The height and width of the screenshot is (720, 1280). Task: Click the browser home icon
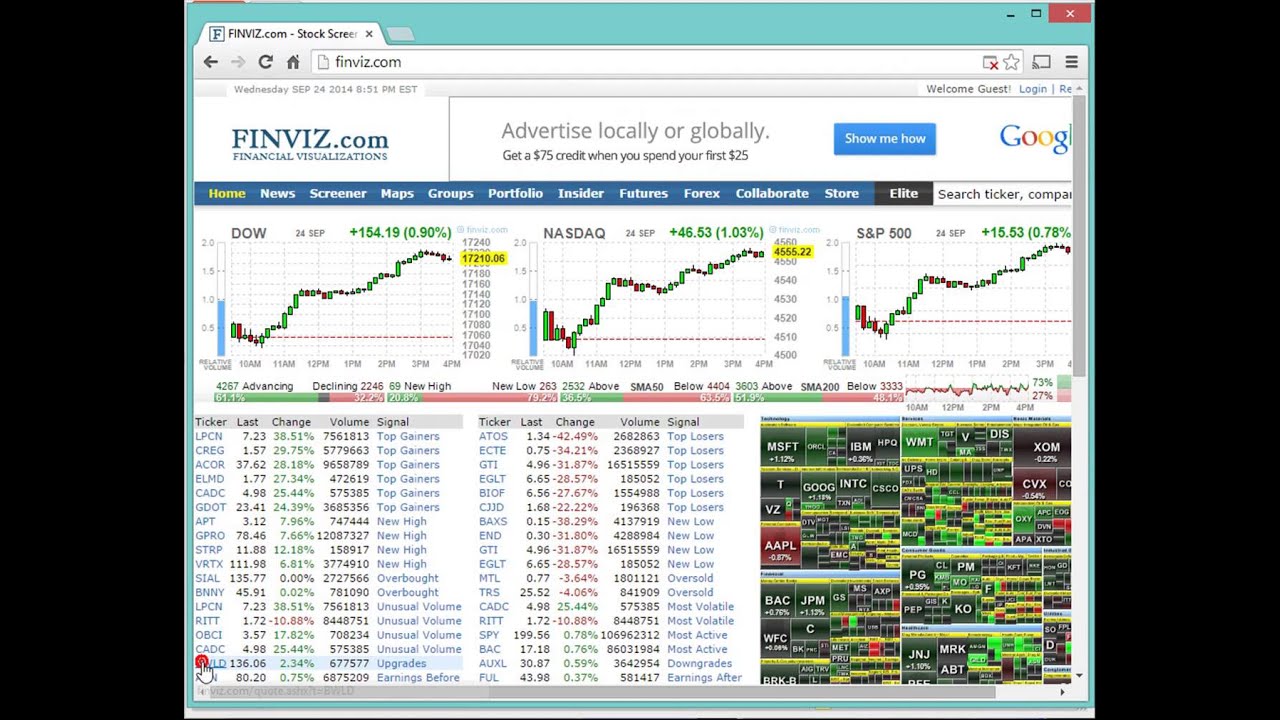[293, 62]
